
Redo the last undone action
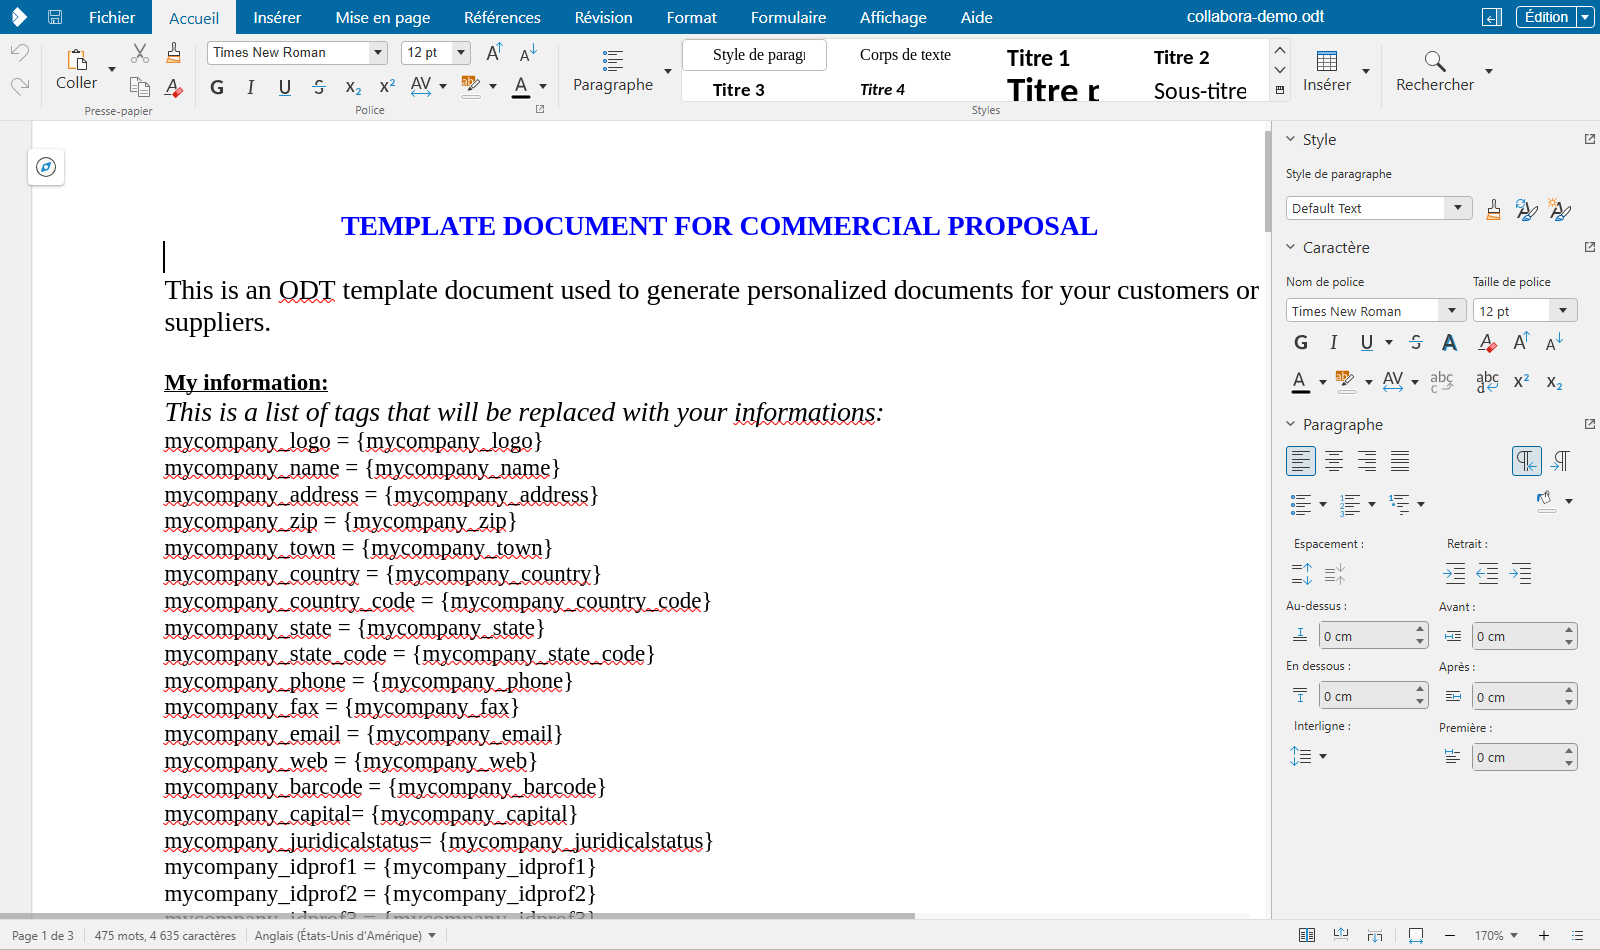(20, 86)
